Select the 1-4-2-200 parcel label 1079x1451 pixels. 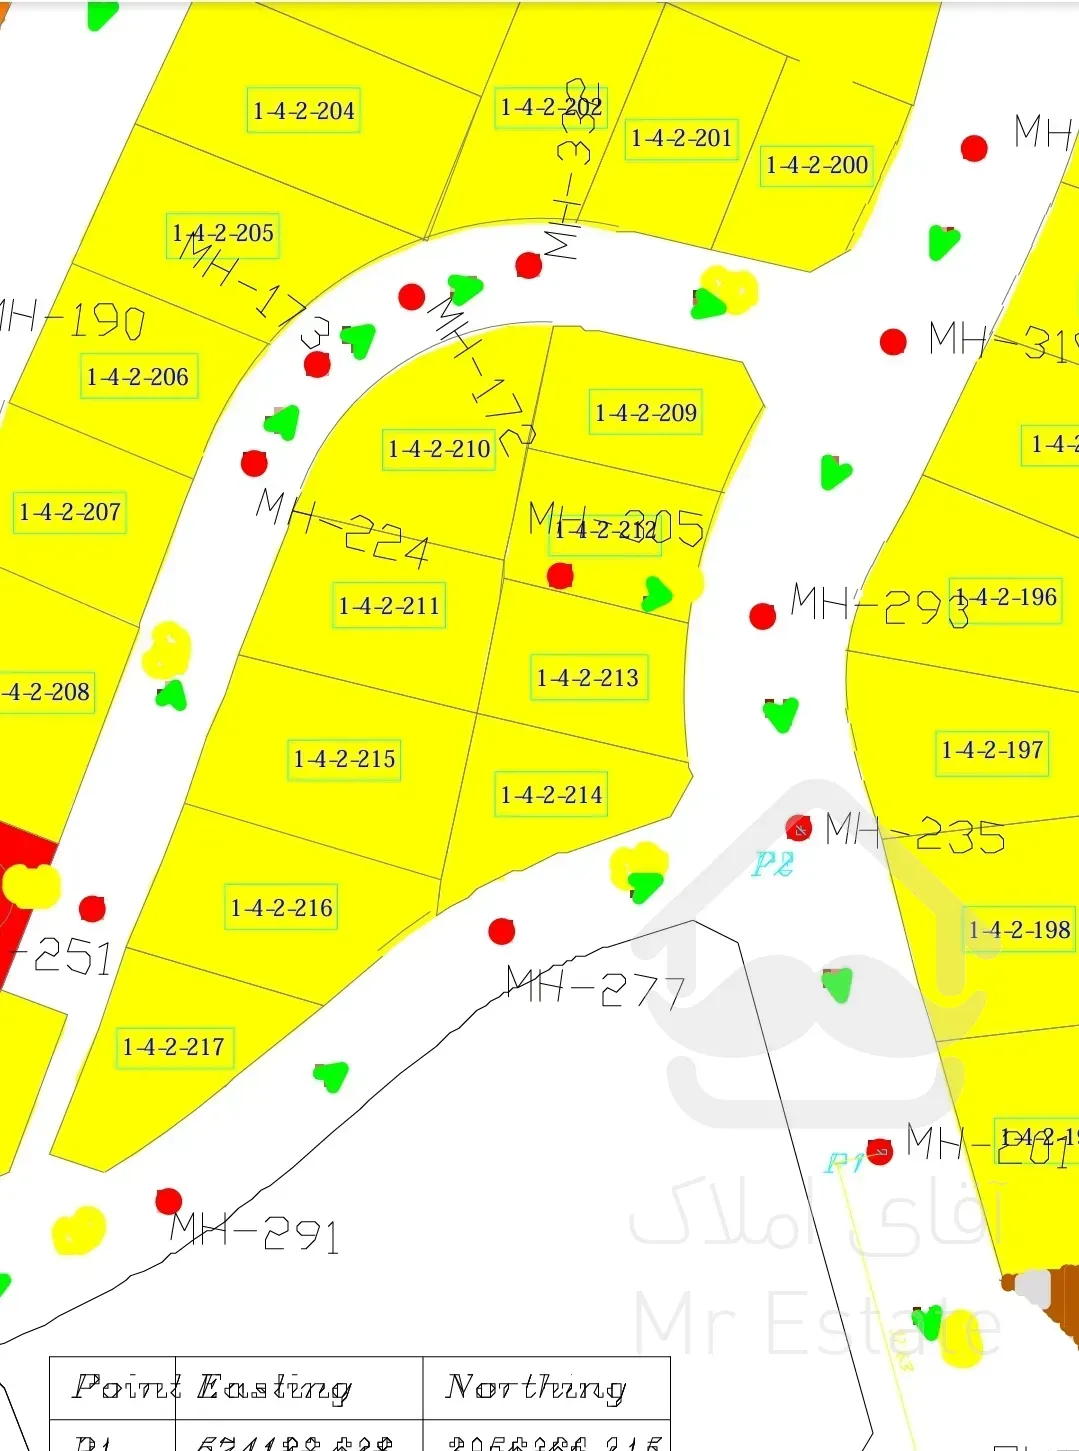coord(816,165)
